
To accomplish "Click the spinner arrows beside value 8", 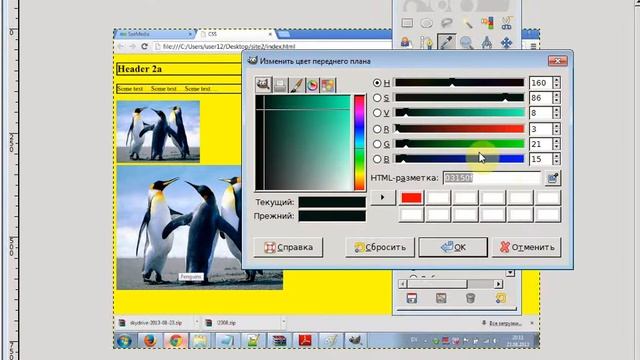I will tap(557, 113).
